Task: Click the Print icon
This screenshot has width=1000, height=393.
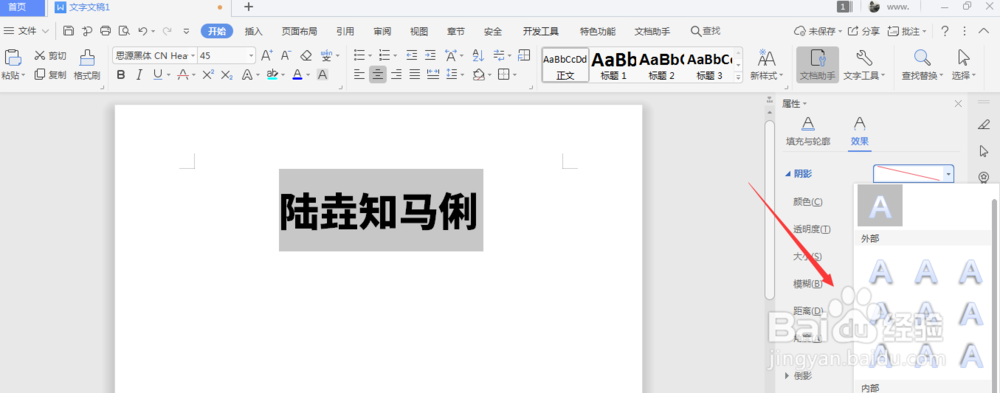Action: [105, 31]
